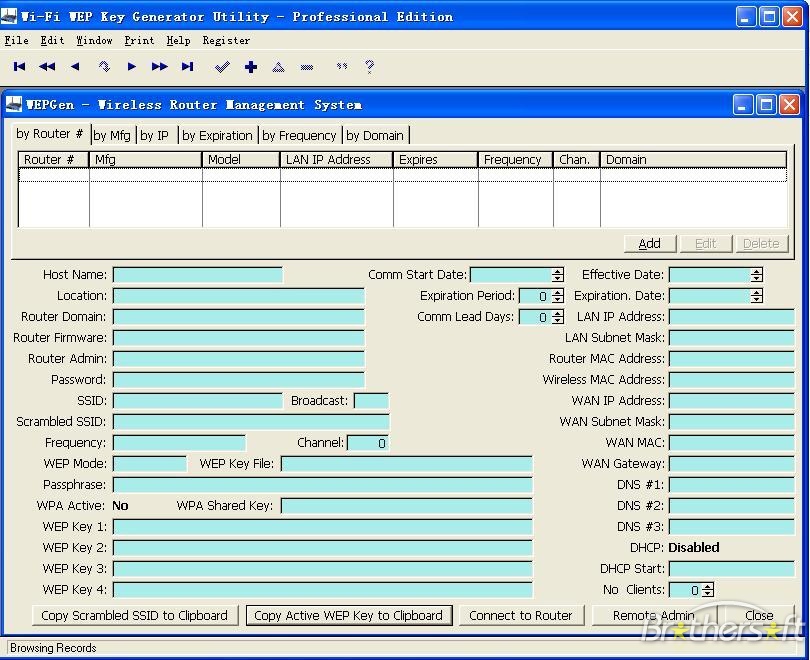Screen dimensions: 810x660
Task: Click the Broadcast input field
Action: tap(371, 401)
